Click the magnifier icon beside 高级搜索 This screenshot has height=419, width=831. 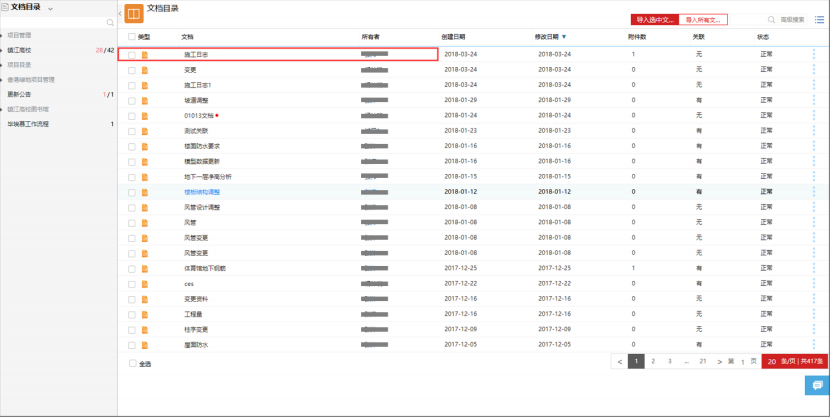pos(772,20)
